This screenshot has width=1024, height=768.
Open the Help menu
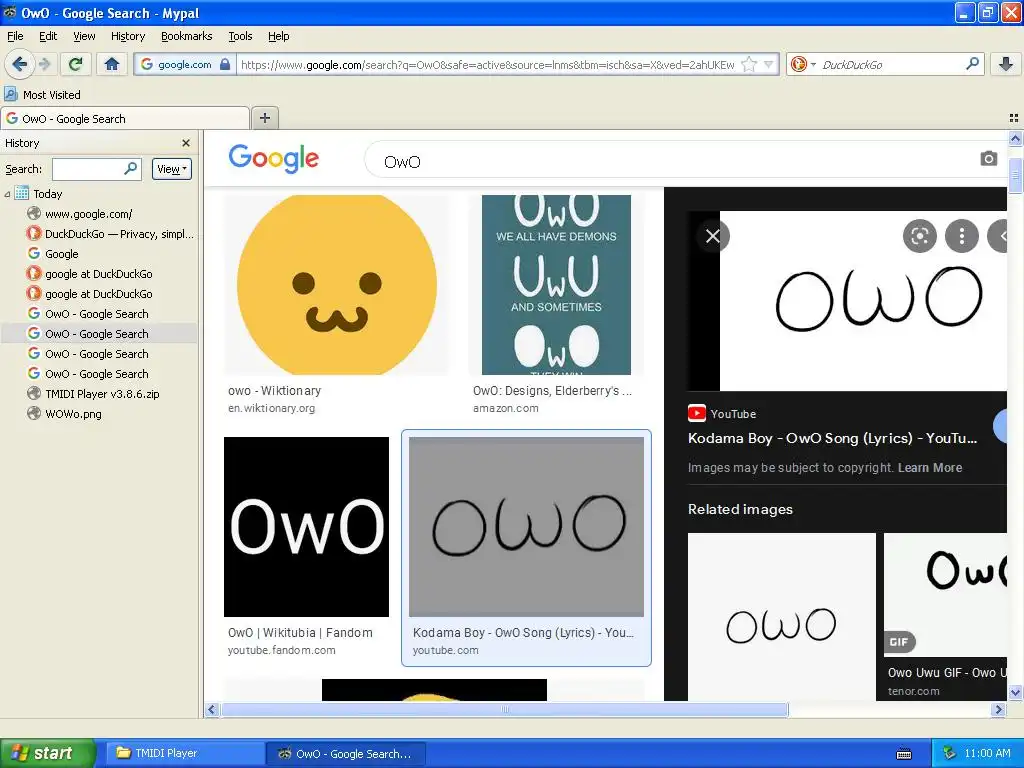(279, 36)
